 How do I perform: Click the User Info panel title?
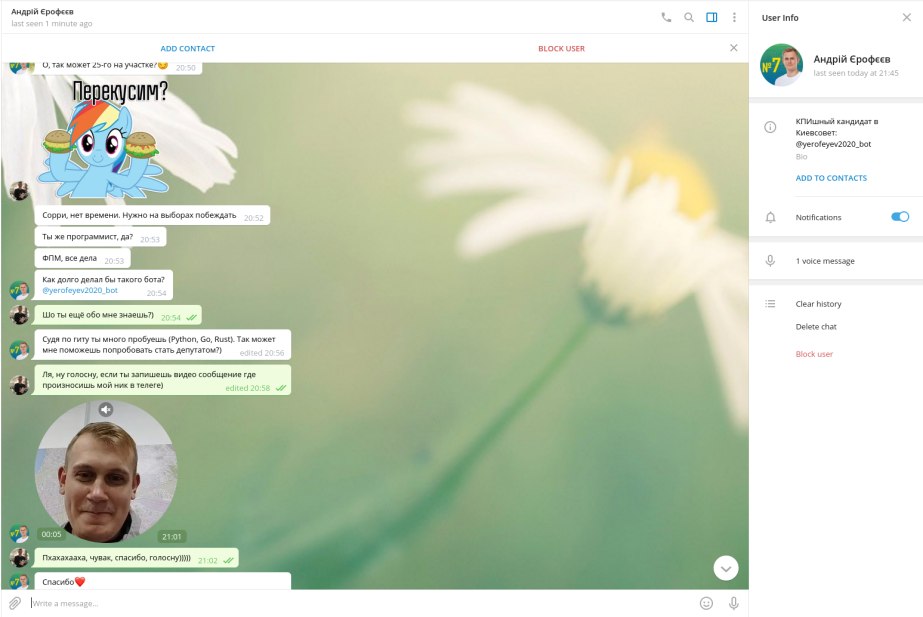click(780, 18)
